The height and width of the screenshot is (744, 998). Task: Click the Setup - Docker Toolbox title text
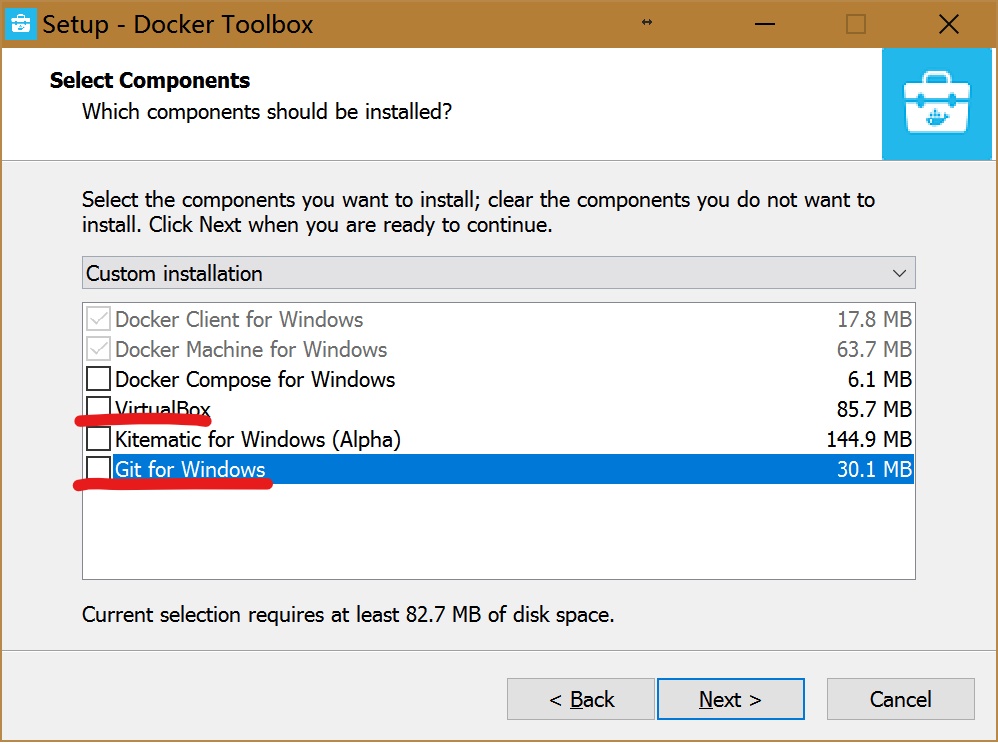[x=178, y=24]
